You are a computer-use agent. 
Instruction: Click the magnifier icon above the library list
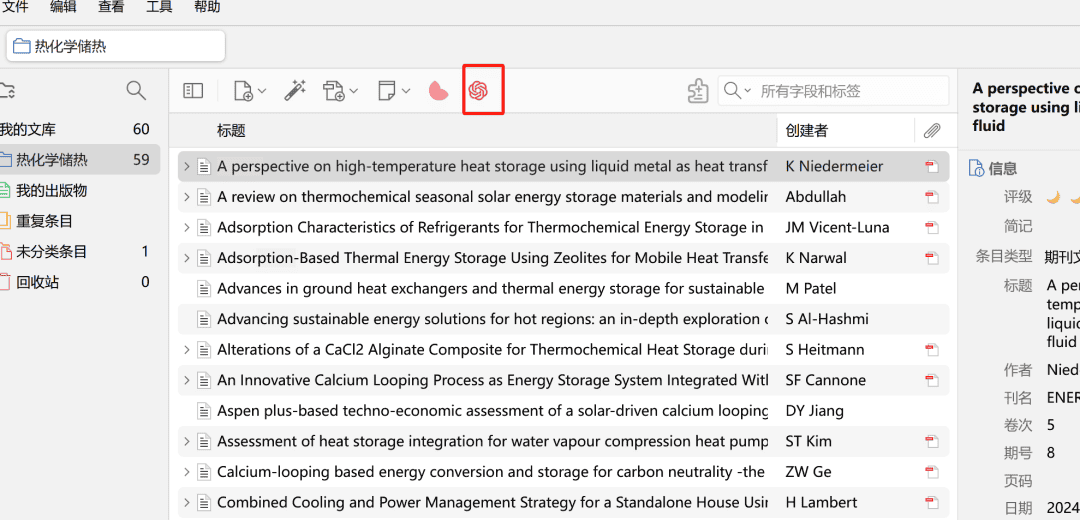(x=136, y=91)
